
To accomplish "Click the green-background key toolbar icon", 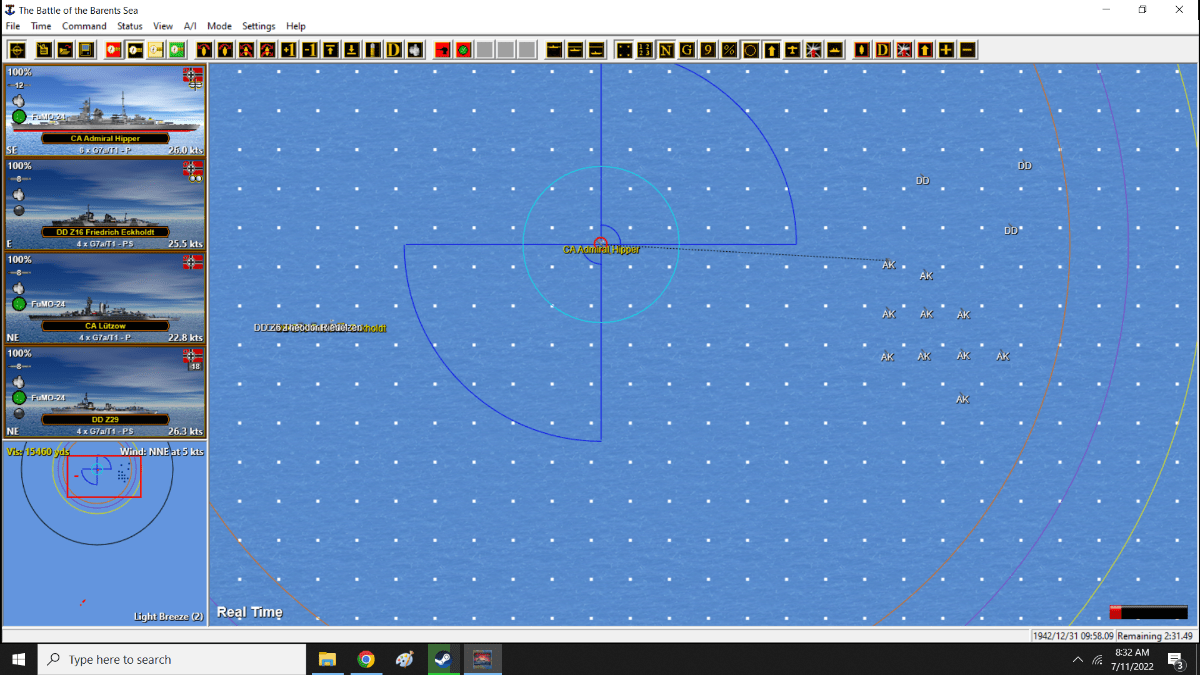I will tap(176, 50).
